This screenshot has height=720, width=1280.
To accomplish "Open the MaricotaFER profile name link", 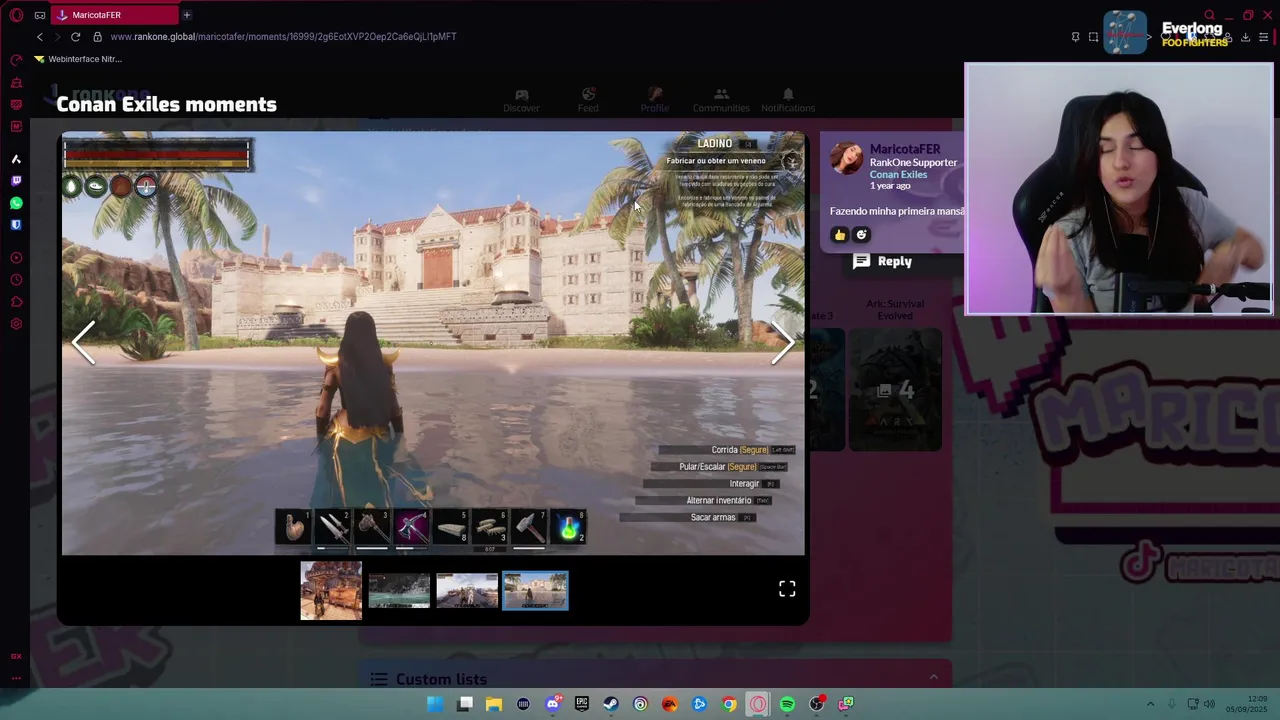I will point(904,149).
